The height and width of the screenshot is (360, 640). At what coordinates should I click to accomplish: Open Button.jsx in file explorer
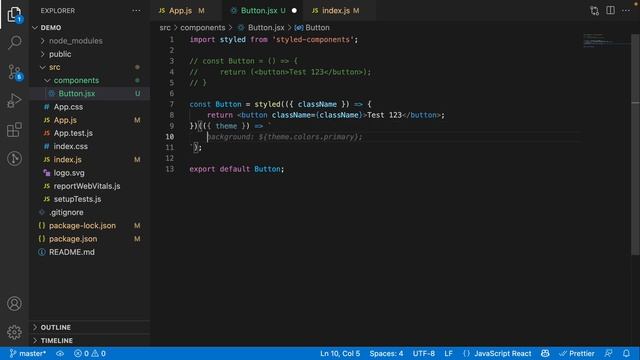(x=90, y=93)
